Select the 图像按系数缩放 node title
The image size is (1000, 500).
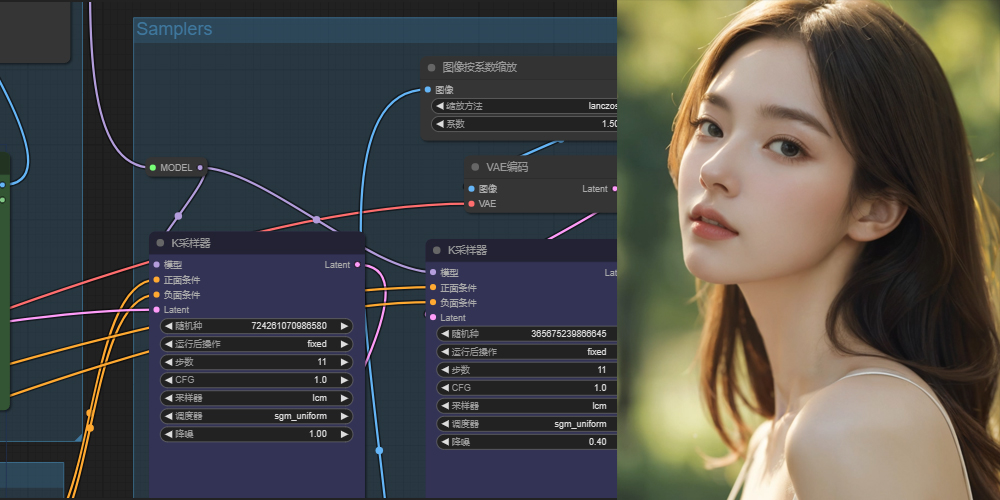pos(480,68)
